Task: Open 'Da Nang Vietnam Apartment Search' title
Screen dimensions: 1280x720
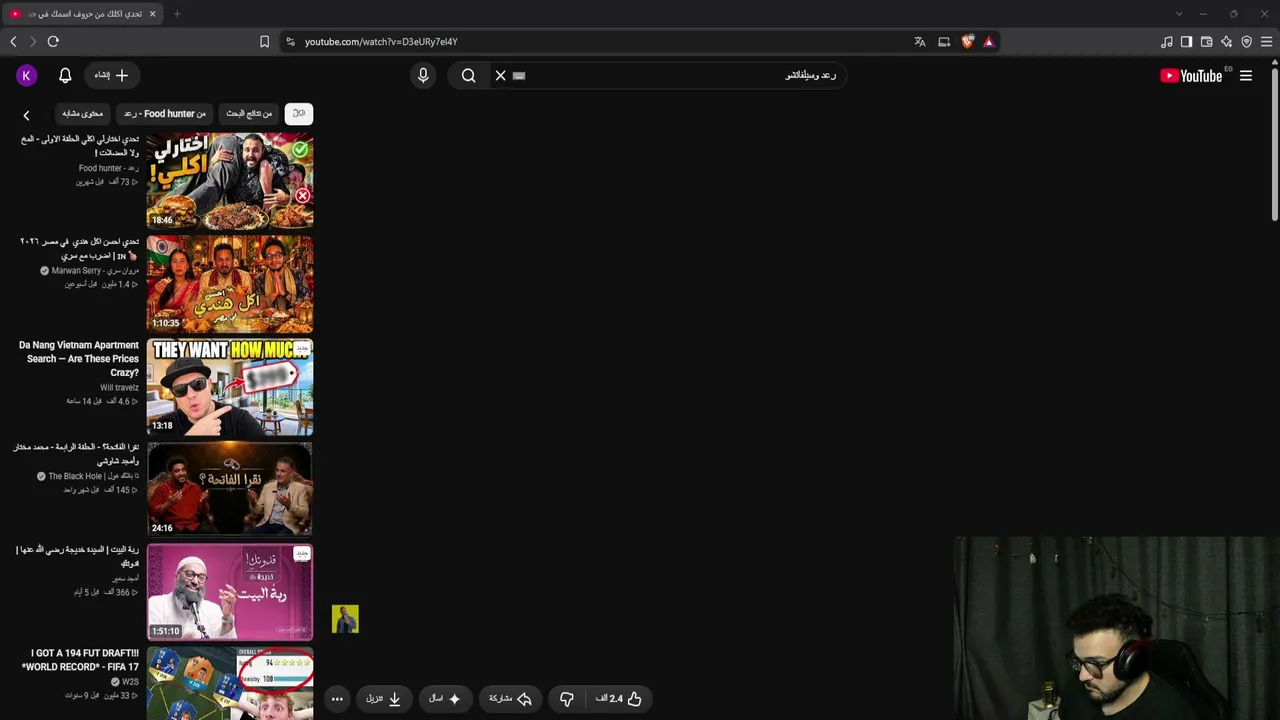Action: coord(79,358)
